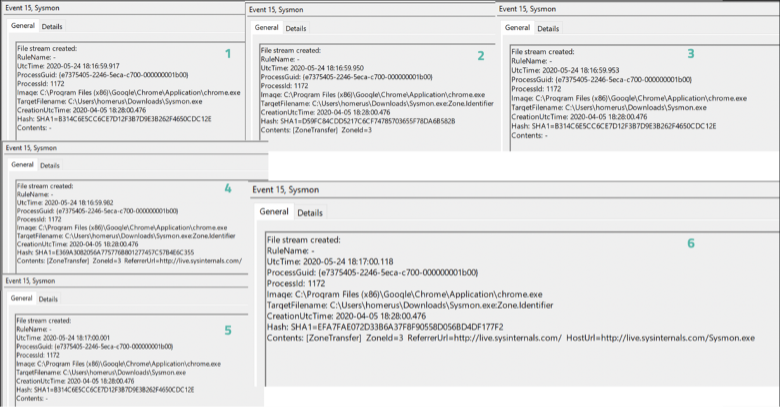Open Details tab of event timestamped 18:16:59.917
This screenshot has height=408, width=780.
click(x=52, y=26)
